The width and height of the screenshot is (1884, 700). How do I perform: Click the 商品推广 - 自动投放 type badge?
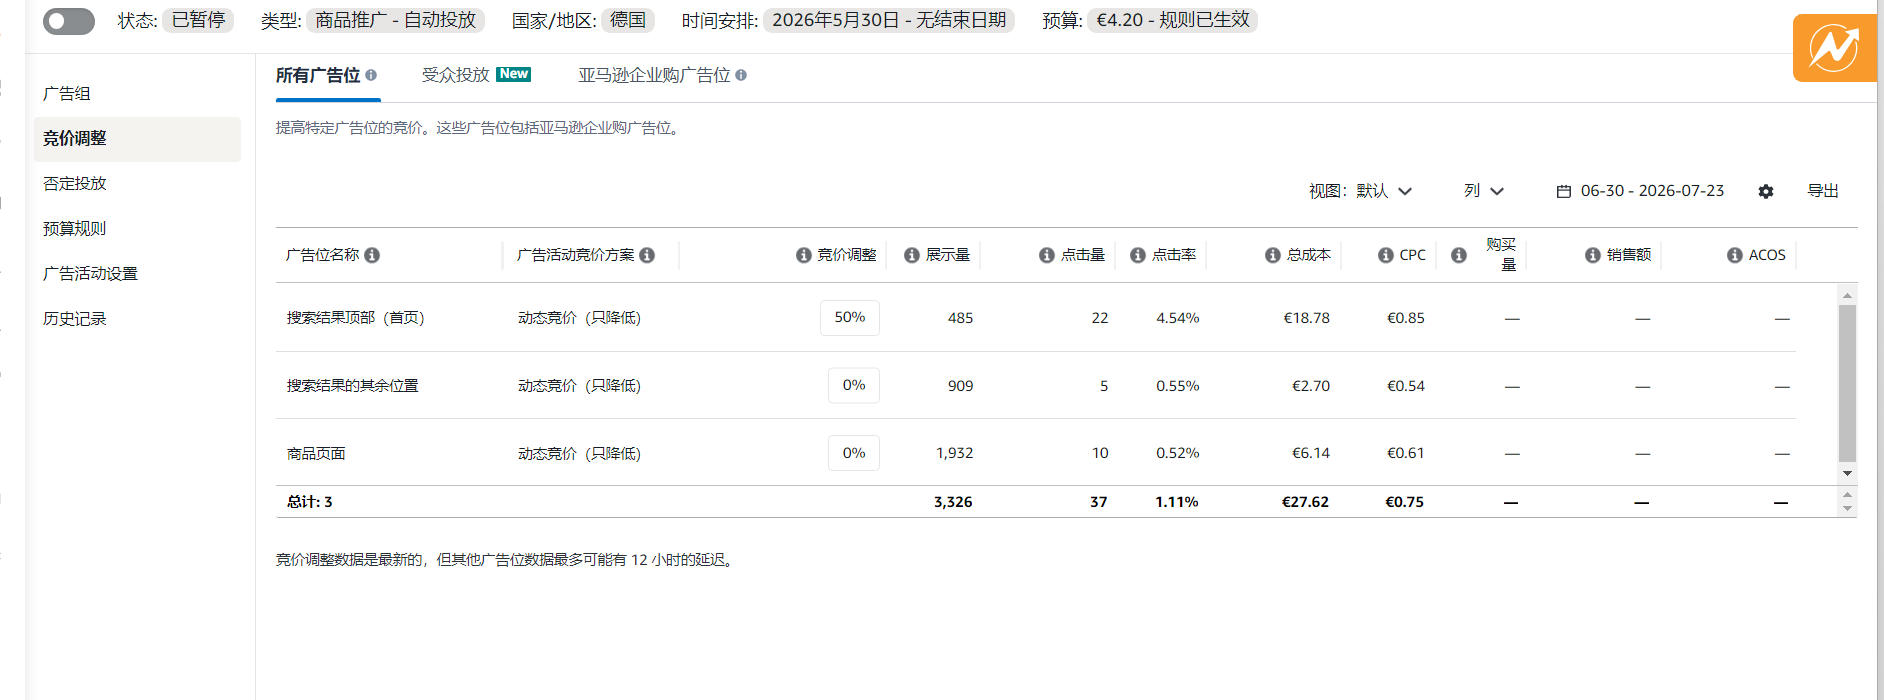[396, 20]
